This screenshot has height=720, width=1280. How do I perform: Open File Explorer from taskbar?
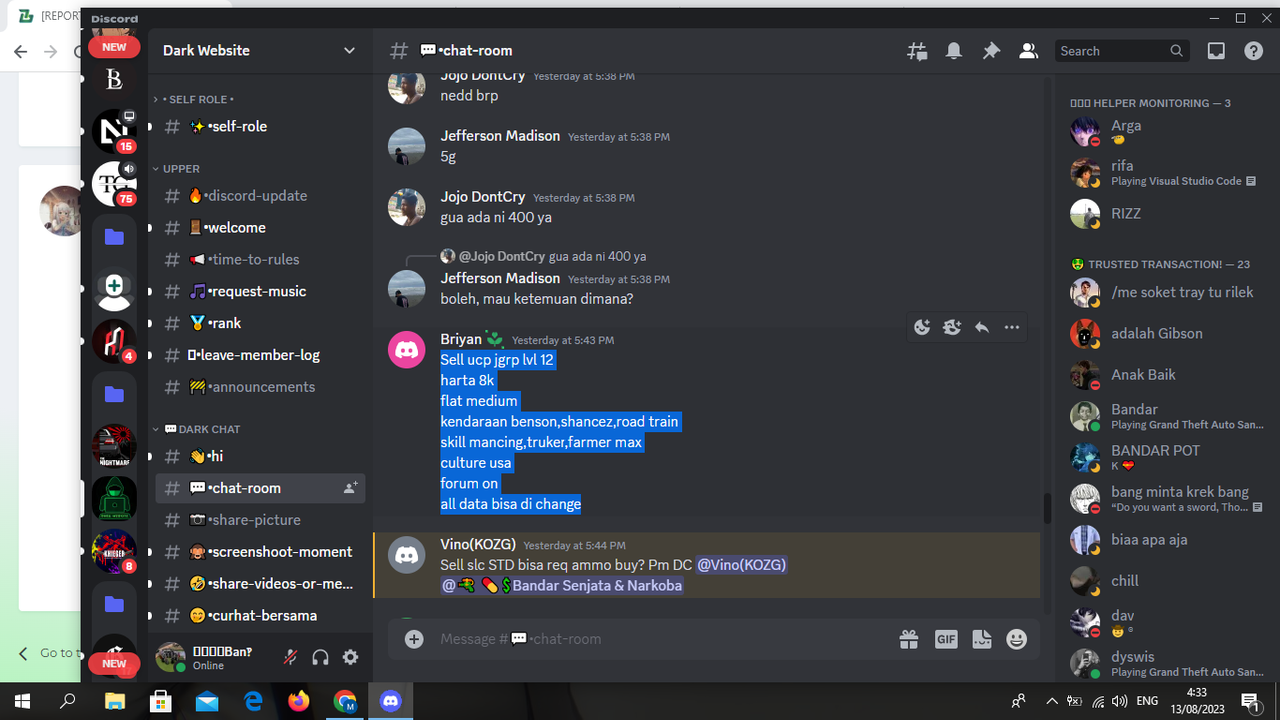tap(115, 701)
